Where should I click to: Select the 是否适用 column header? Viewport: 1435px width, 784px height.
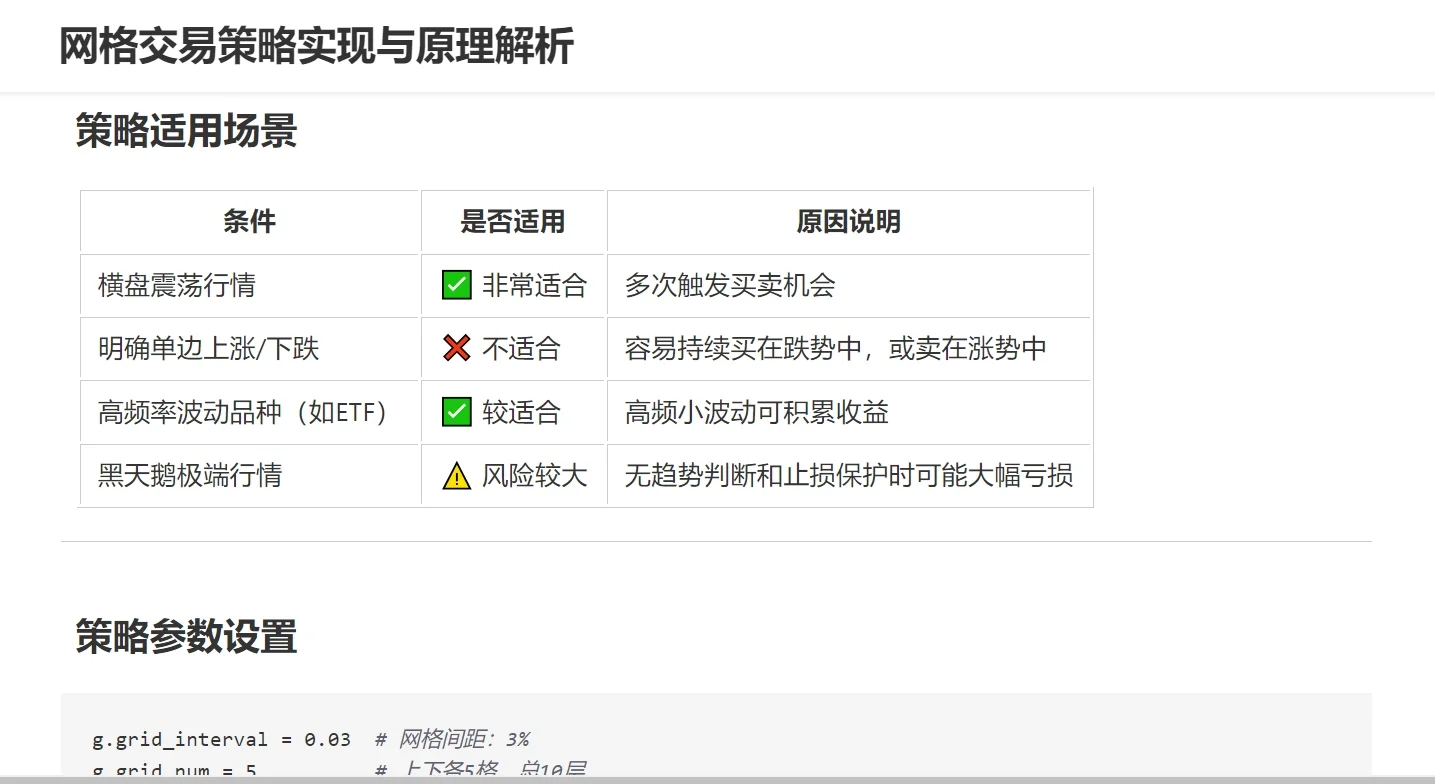tap(513, 222)
